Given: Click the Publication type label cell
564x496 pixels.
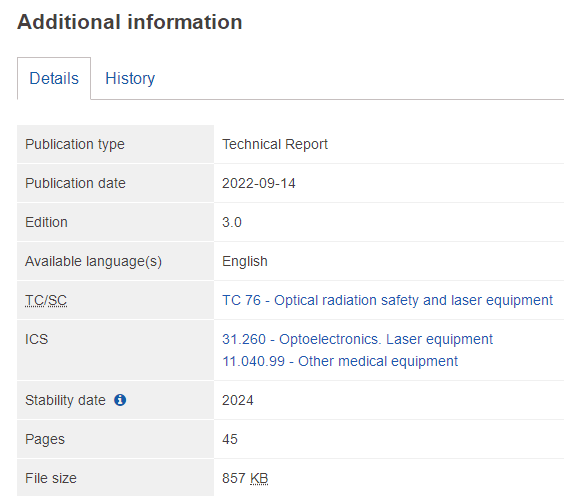Looking at the screenshot, I should (x=115, y=144).
